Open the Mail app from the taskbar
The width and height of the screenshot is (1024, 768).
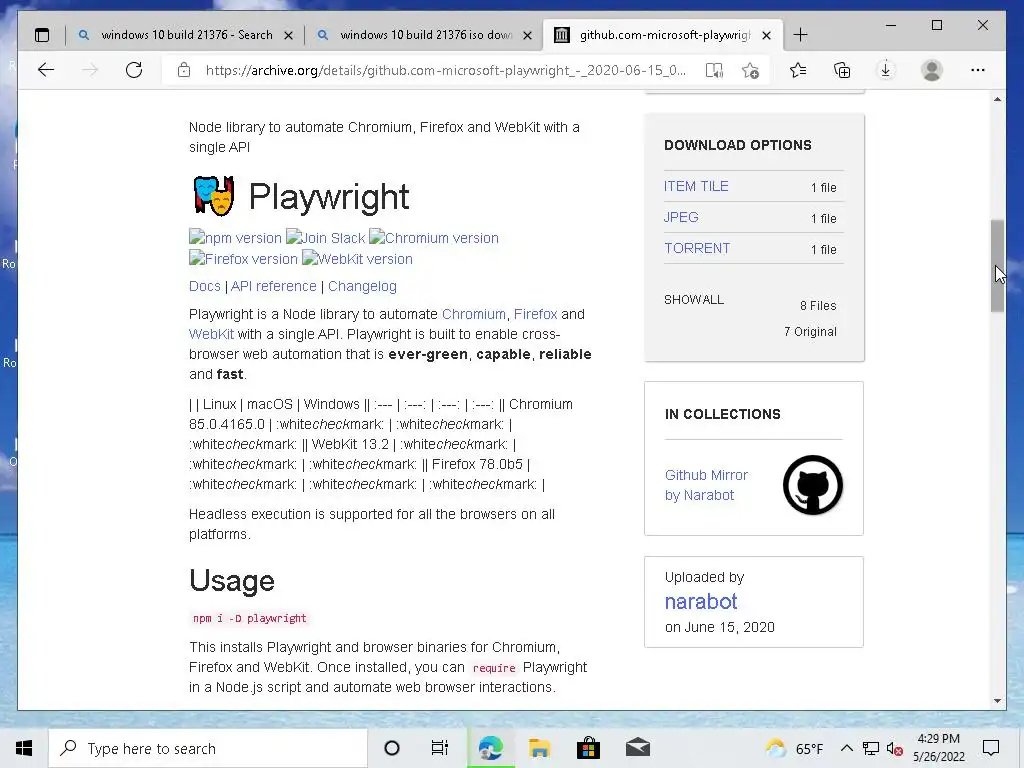pos(637,748)
